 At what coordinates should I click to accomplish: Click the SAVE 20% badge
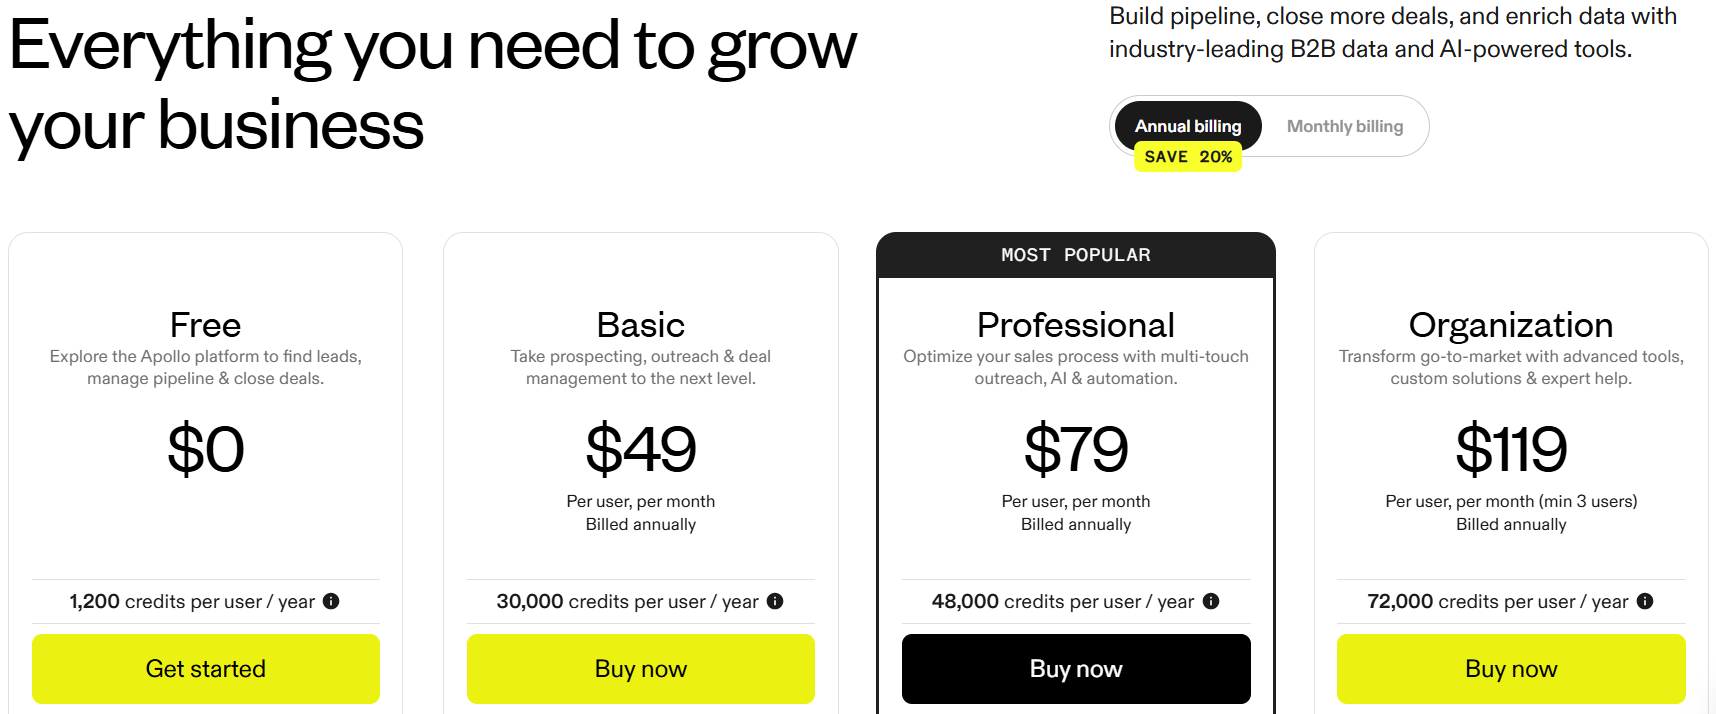tap(1188, 156)
